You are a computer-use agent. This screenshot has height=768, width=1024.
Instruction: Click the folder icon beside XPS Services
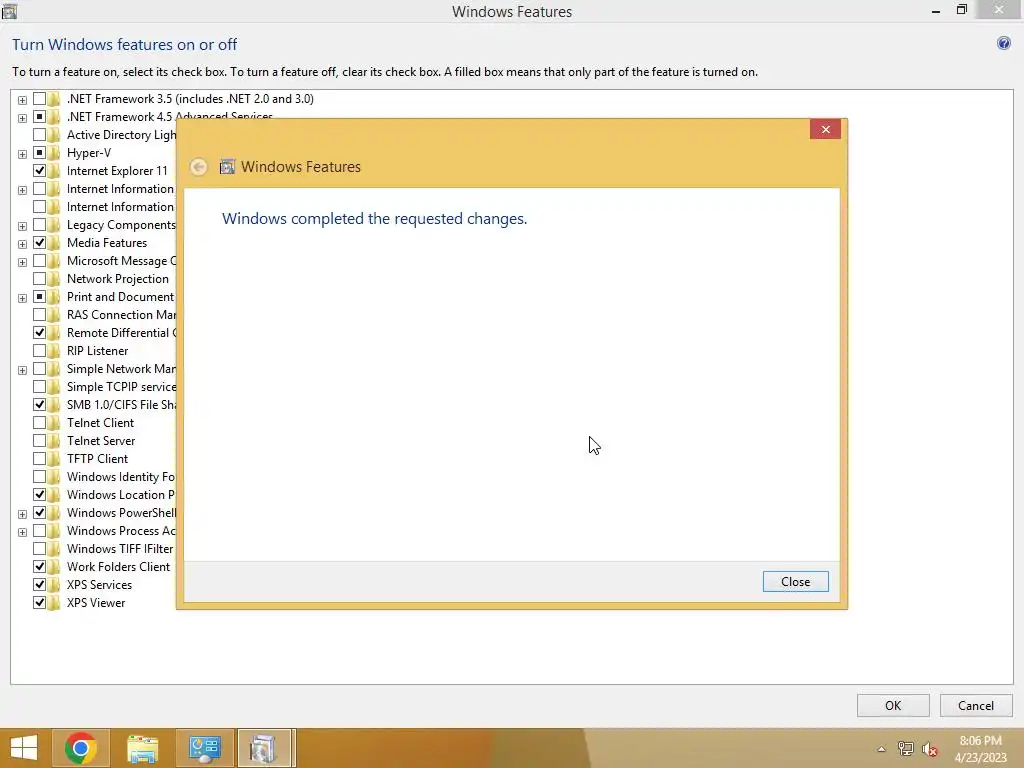(55, 584)
